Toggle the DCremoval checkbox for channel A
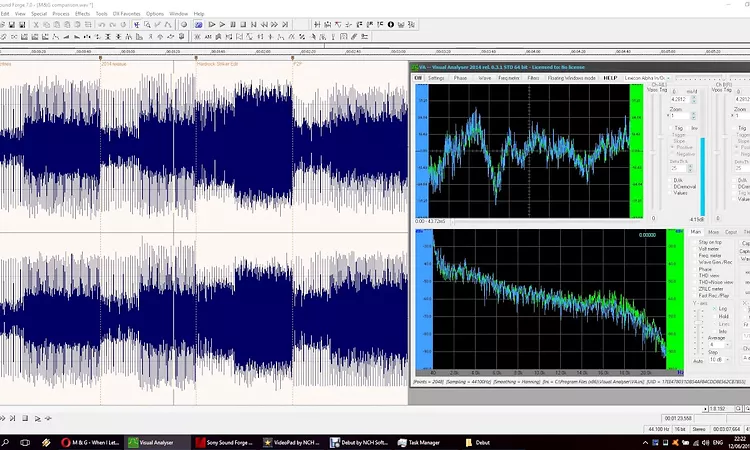The image size is (750, 450). [671, 187]
